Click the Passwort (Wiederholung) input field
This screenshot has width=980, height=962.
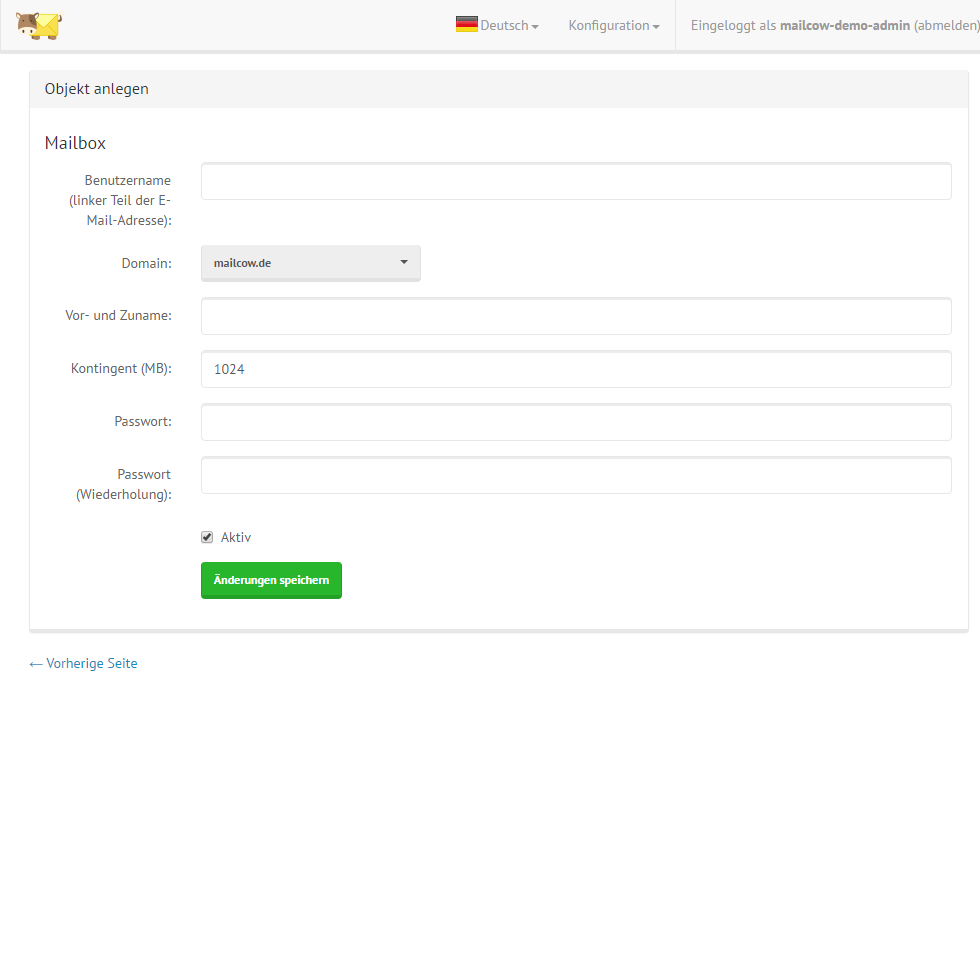(x=575, y=475)
